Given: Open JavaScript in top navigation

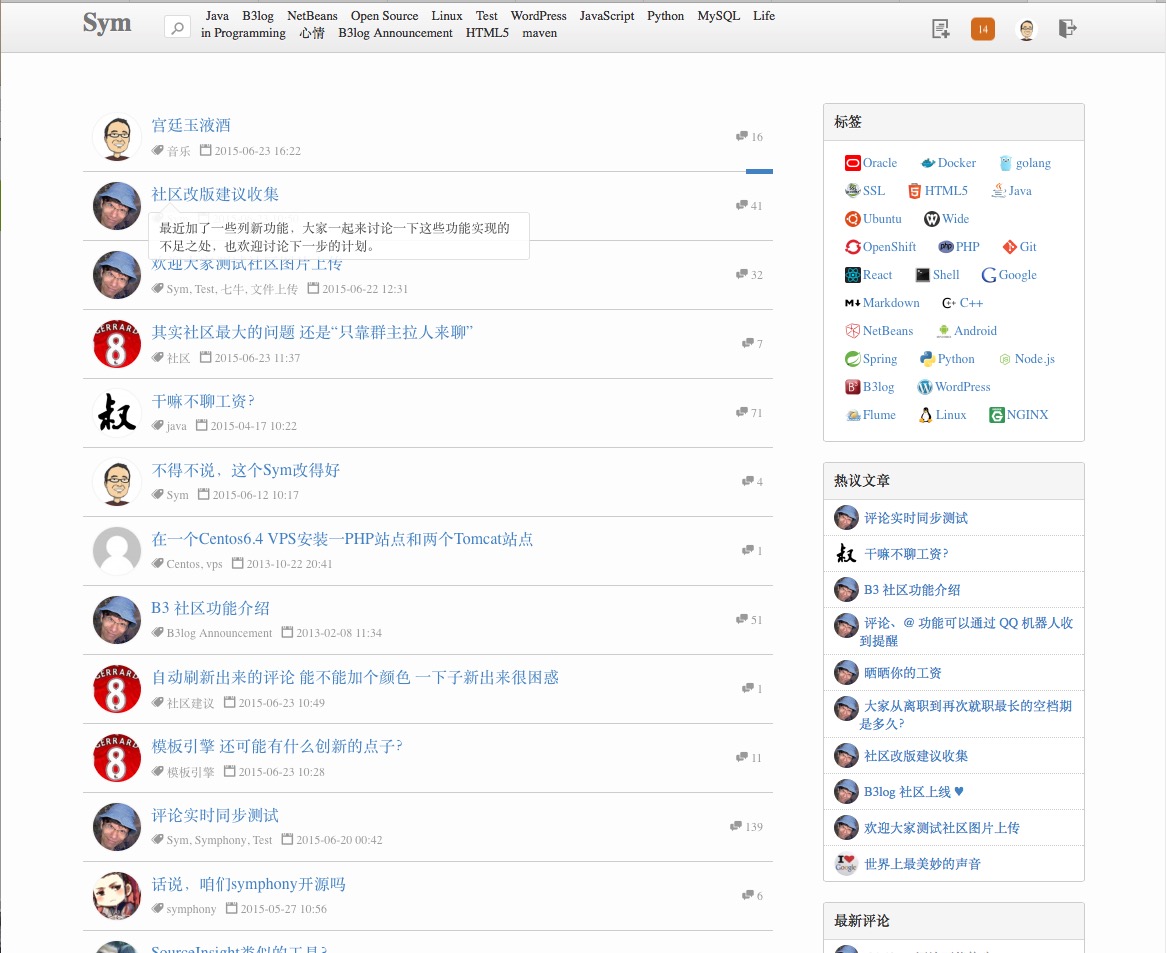Looking at the screenshot, I should tap(607, 16).
